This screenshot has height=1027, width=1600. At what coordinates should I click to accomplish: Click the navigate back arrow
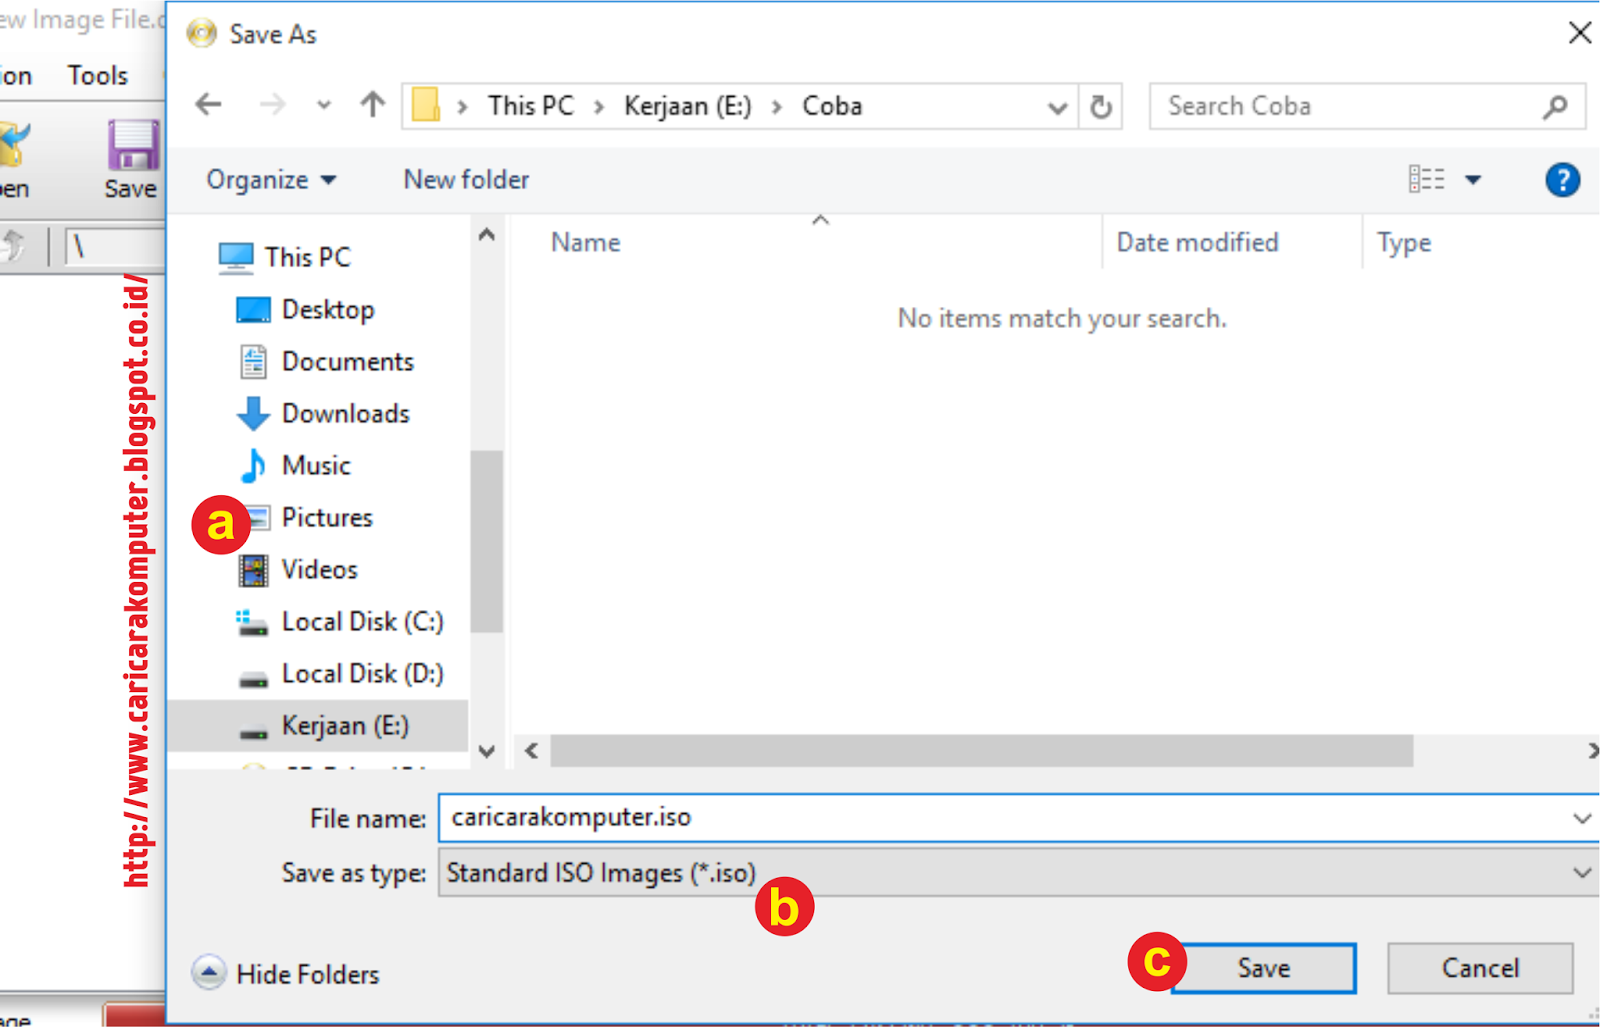click(x=208, y=104)
